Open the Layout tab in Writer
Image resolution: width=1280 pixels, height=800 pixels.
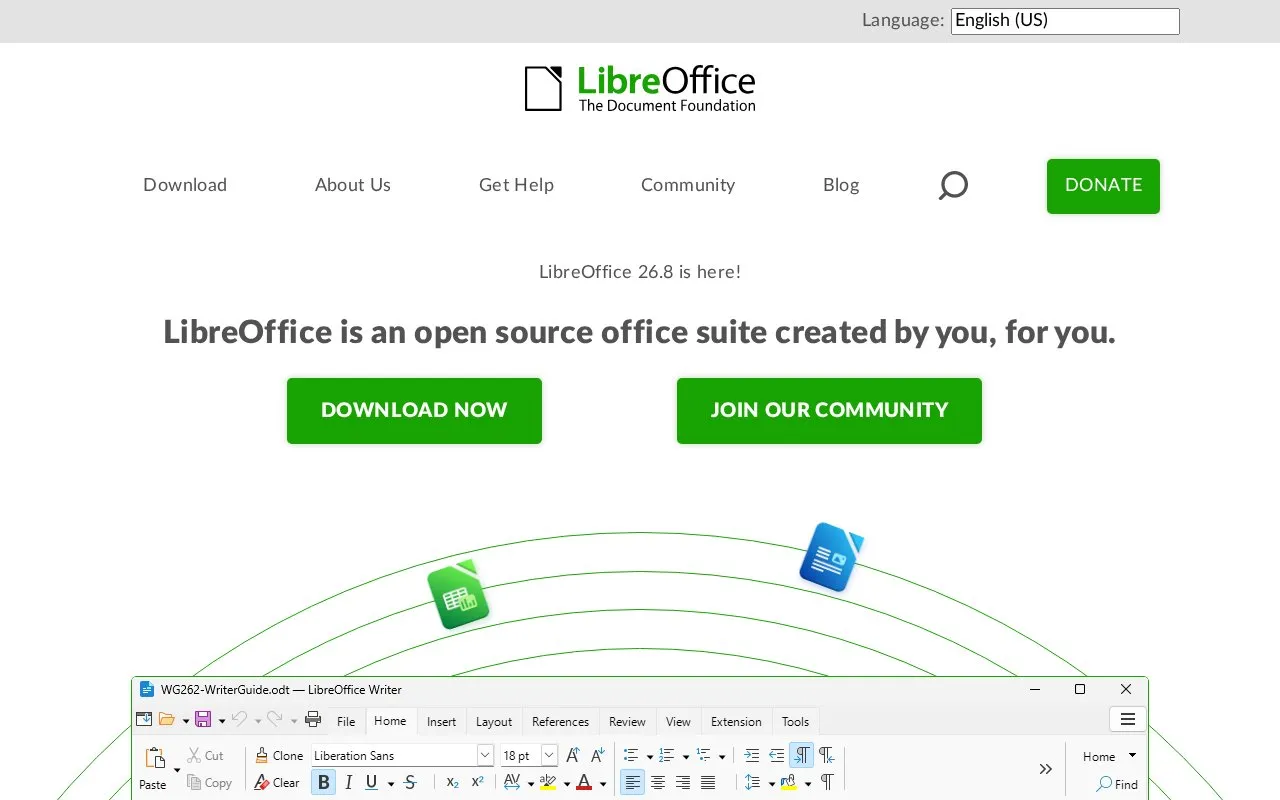pos(494,721)
